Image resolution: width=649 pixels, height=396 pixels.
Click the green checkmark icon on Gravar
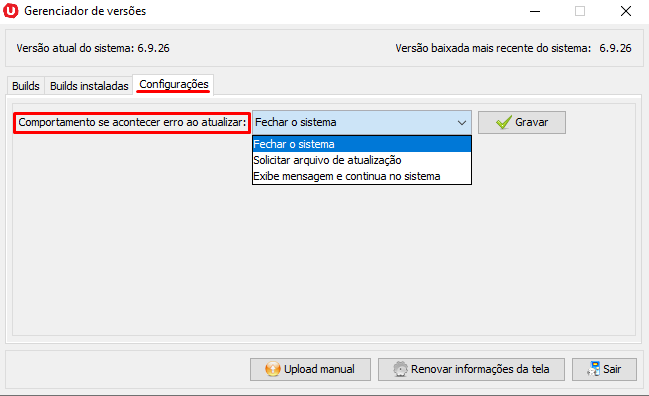click(504, 122)
